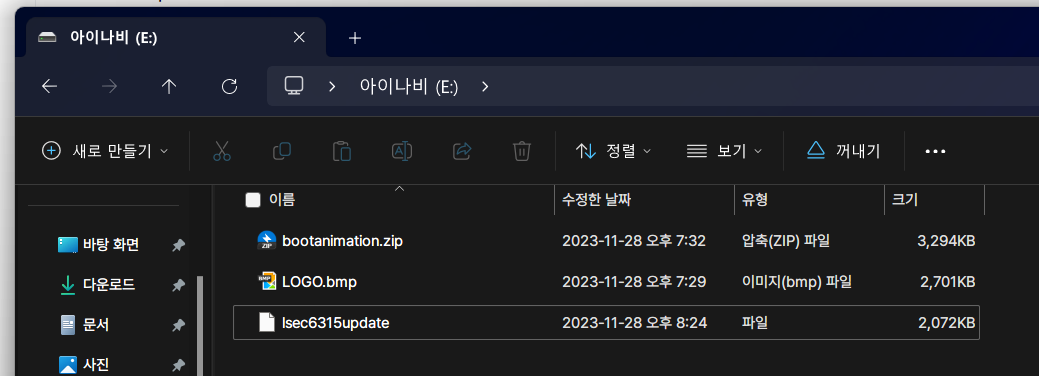Unpin 사진 using its pin icon
1039x376 pixels.
click(x=178, y=365)
